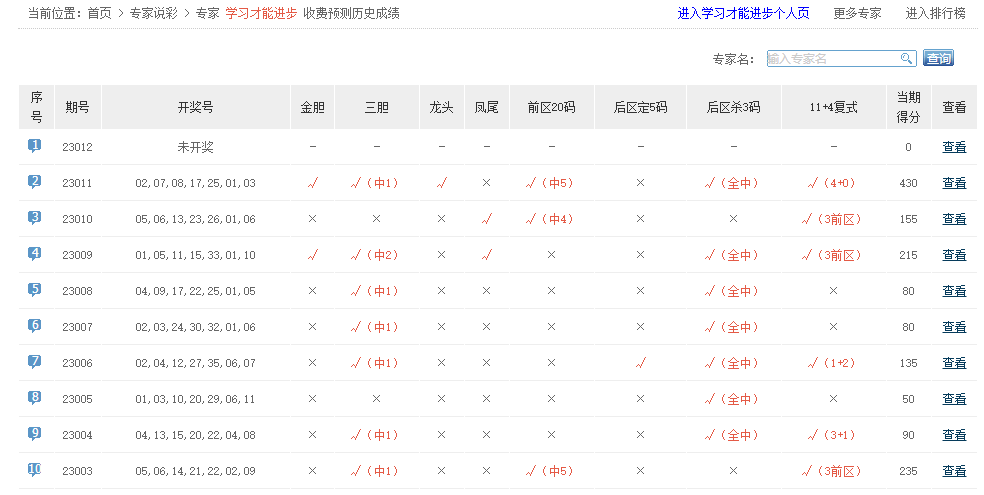This screenshot has height=495, width=984.
Task: View details for period 23011
Action: 954,183
